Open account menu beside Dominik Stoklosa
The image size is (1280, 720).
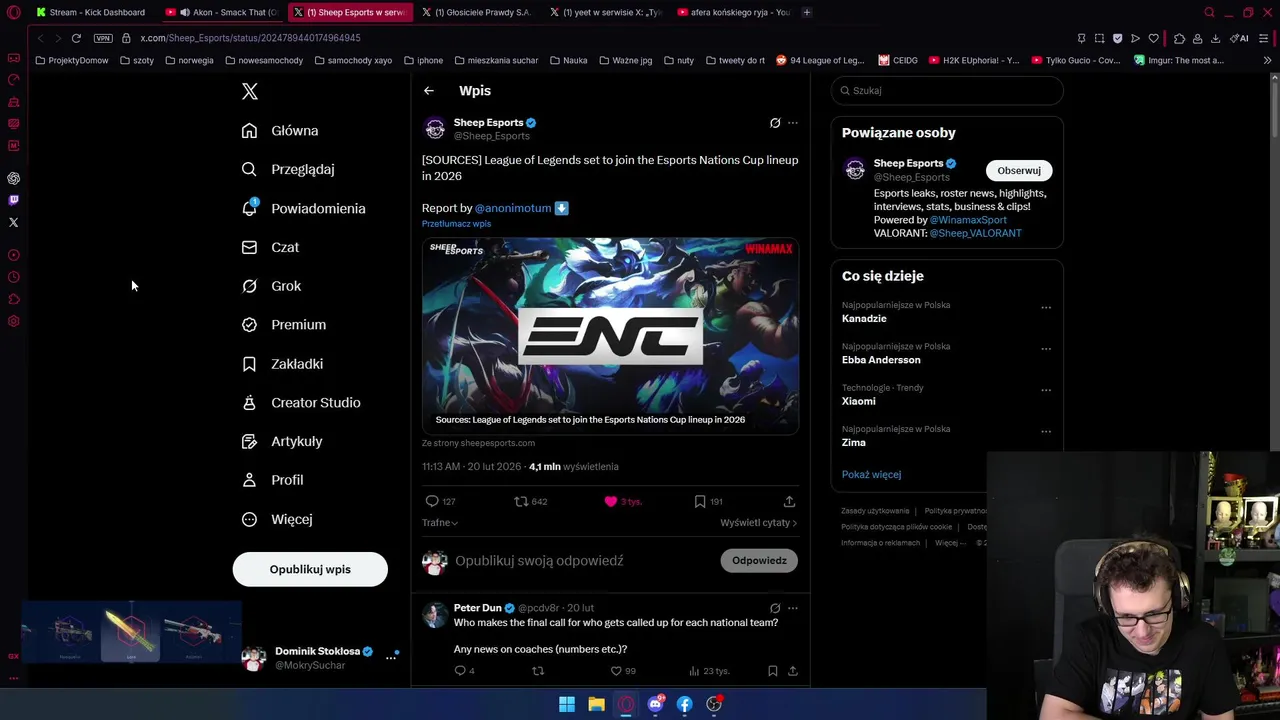[391, 657]
